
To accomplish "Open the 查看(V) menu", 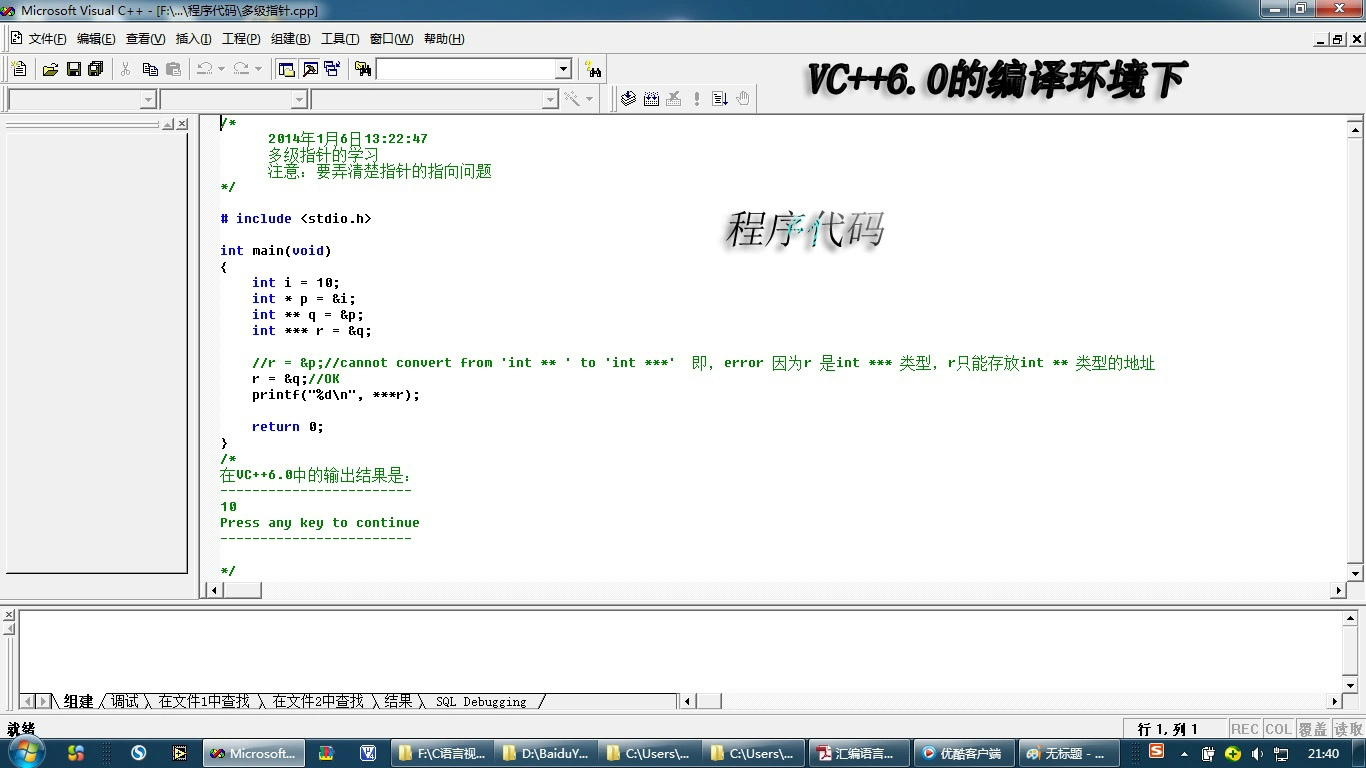I will pos(145,39).
